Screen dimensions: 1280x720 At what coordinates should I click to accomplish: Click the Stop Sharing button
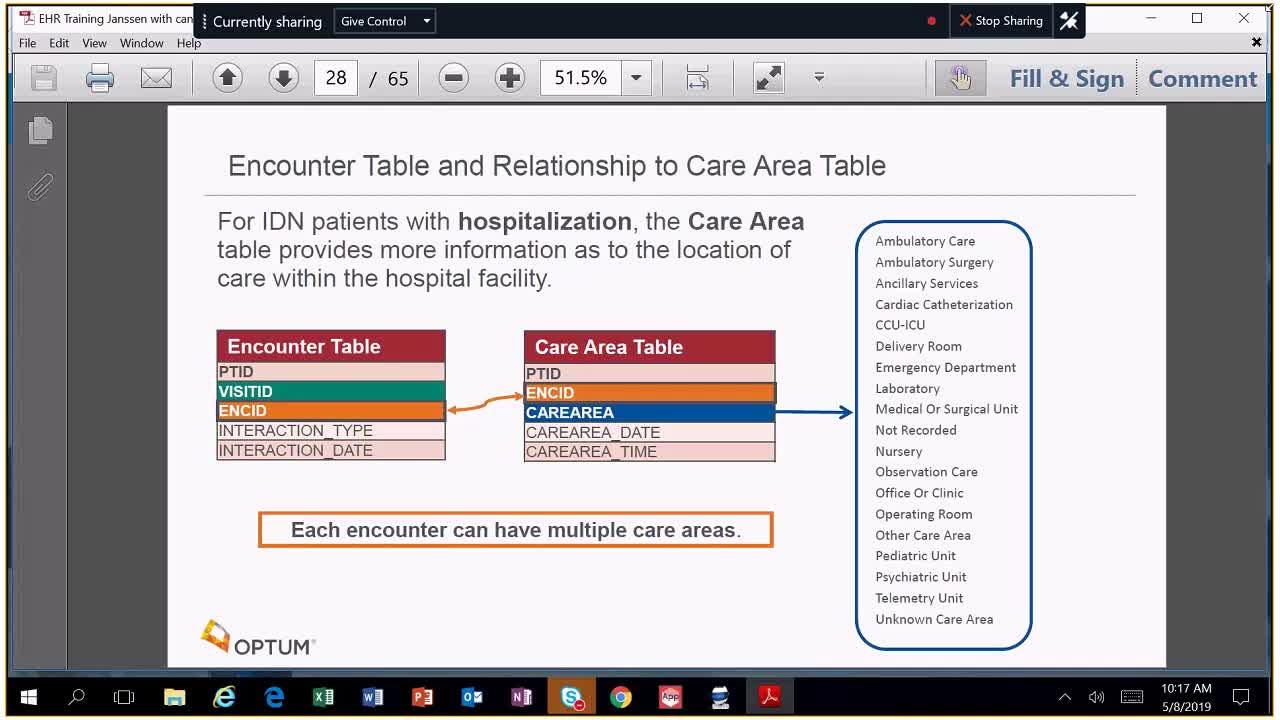click(1000, 20)
